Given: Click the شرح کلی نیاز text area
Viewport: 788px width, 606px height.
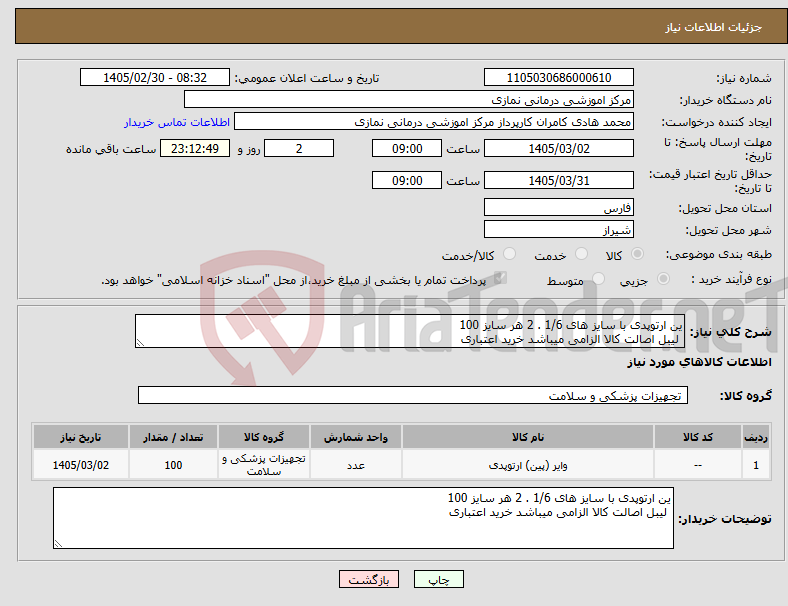Looking at the screenshot, I should point(410,331).
